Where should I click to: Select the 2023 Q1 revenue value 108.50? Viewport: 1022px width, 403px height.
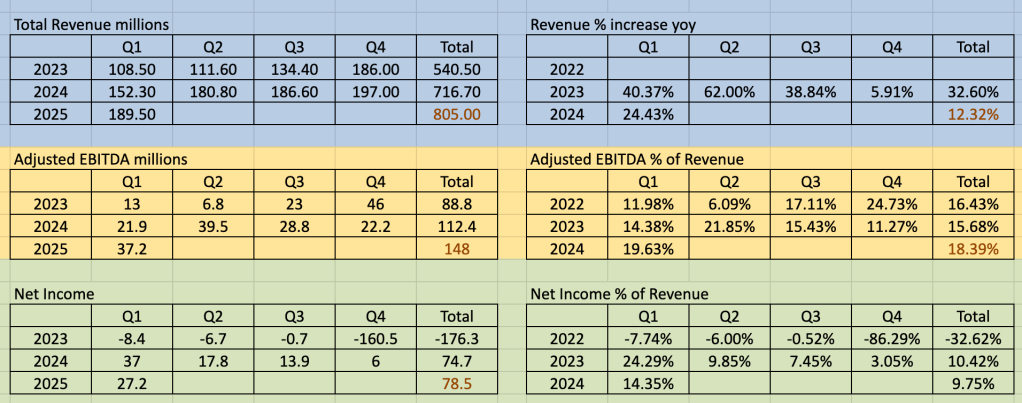[x=132, y=69]
